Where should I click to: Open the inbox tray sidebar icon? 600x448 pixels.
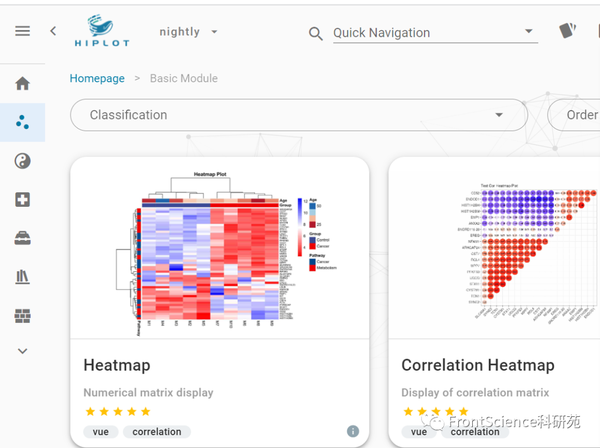[x=22, y=238]
